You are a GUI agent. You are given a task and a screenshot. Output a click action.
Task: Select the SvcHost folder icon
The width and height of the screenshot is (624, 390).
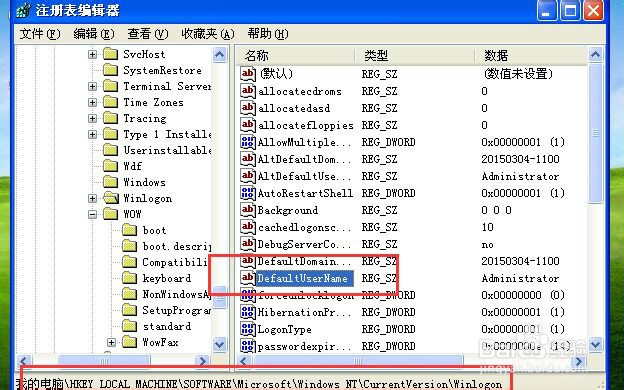tap(110, 54)
